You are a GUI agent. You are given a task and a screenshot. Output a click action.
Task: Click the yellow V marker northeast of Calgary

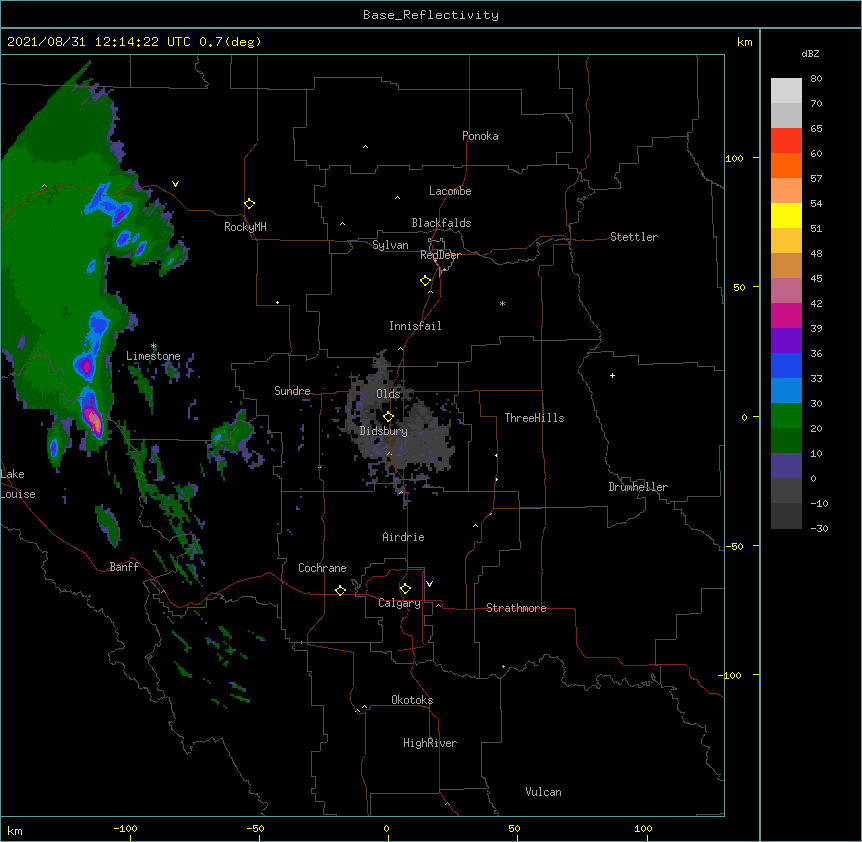click(429, 584)
